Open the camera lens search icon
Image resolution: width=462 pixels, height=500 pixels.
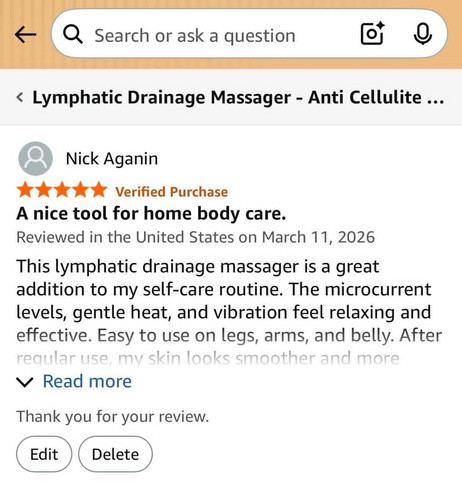[372, 33]
